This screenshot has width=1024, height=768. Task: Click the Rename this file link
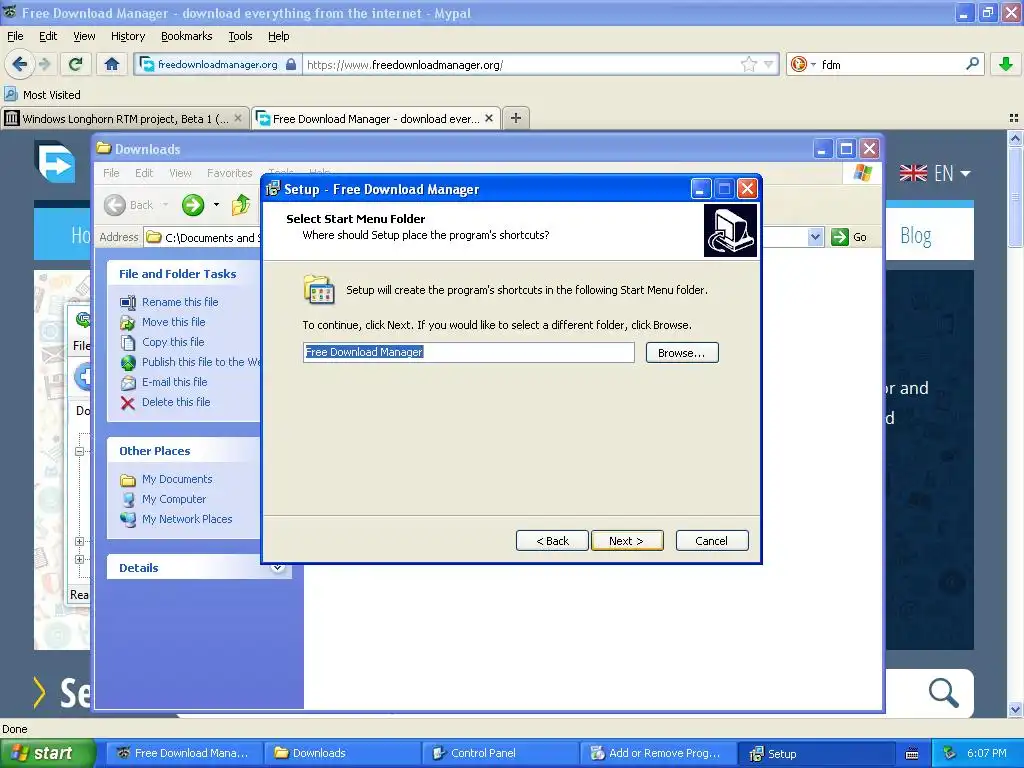[x=180, y=302]
